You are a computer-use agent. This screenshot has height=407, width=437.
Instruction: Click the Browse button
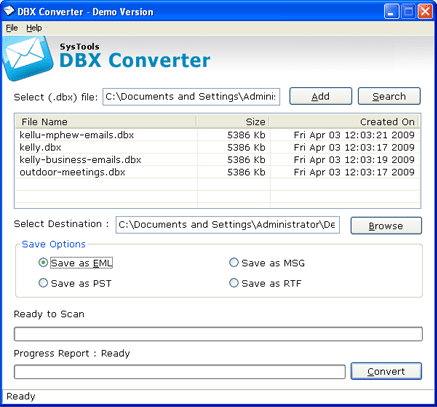386,226
